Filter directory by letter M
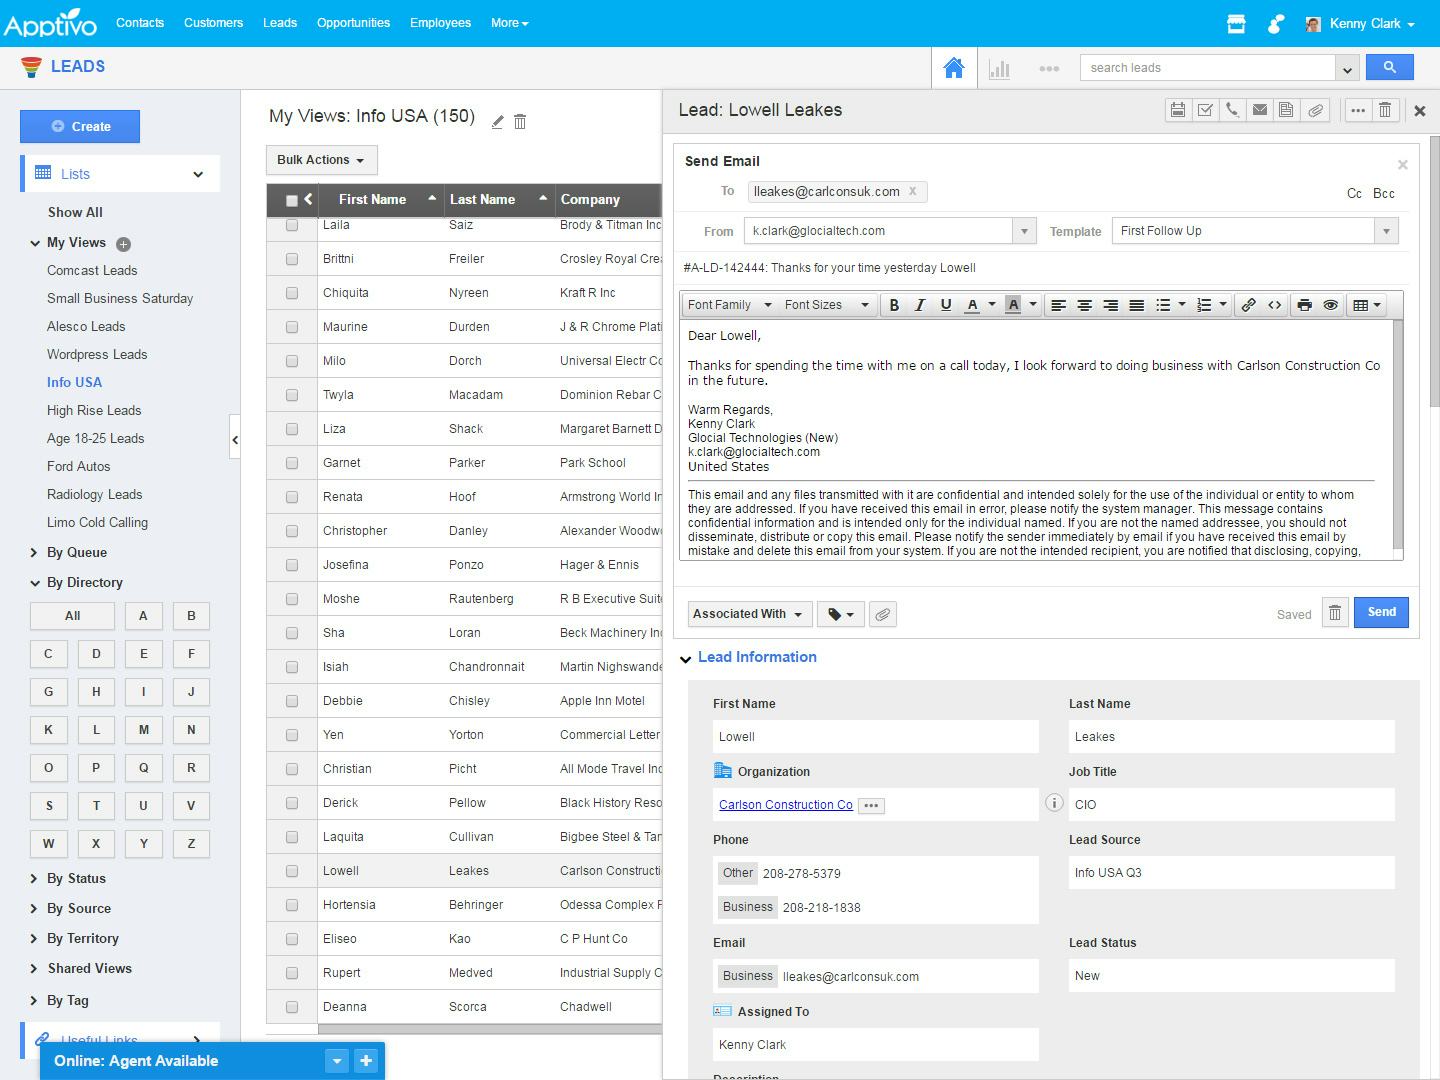This screenshot has height=1080, width=1440. [x=144, y=730]
